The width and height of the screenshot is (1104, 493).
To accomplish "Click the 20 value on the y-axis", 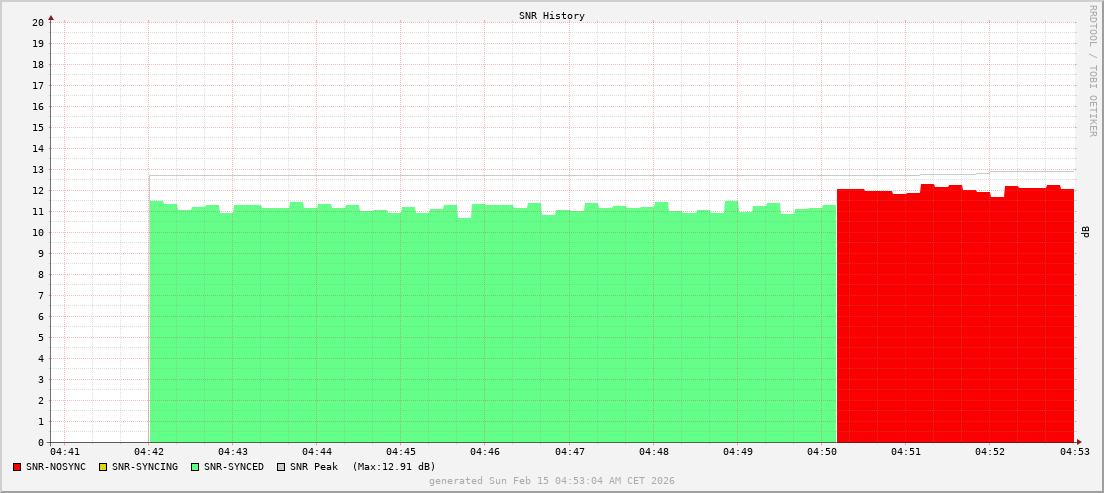I will [37, 22].
